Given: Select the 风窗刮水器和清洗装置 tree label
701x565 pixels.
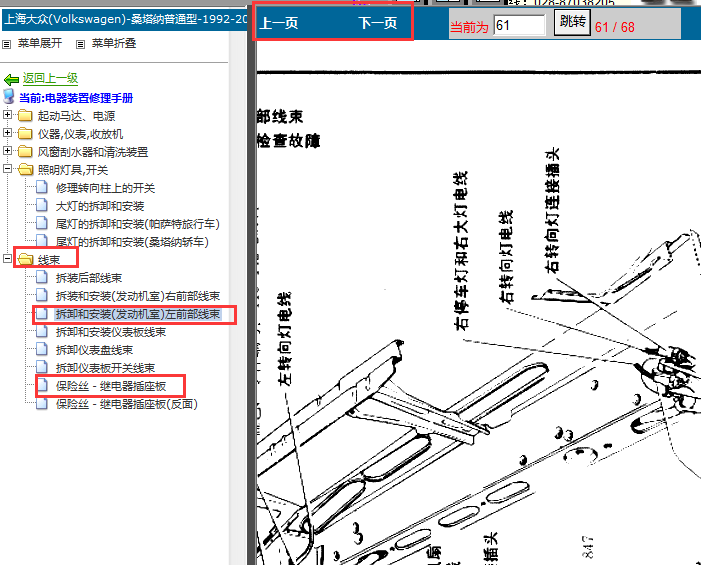Looking at the screenshot, I should (x=93, y=152).
